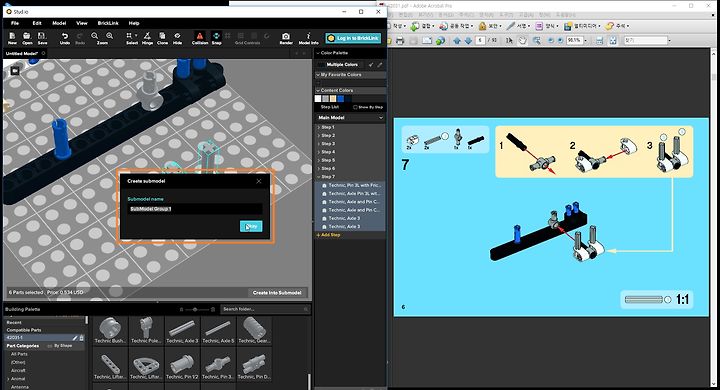This screenshot has width=720, height=390.
Task: Collapse the Color Palette panel
Action: pyautogui.click(x=318, y=53)
